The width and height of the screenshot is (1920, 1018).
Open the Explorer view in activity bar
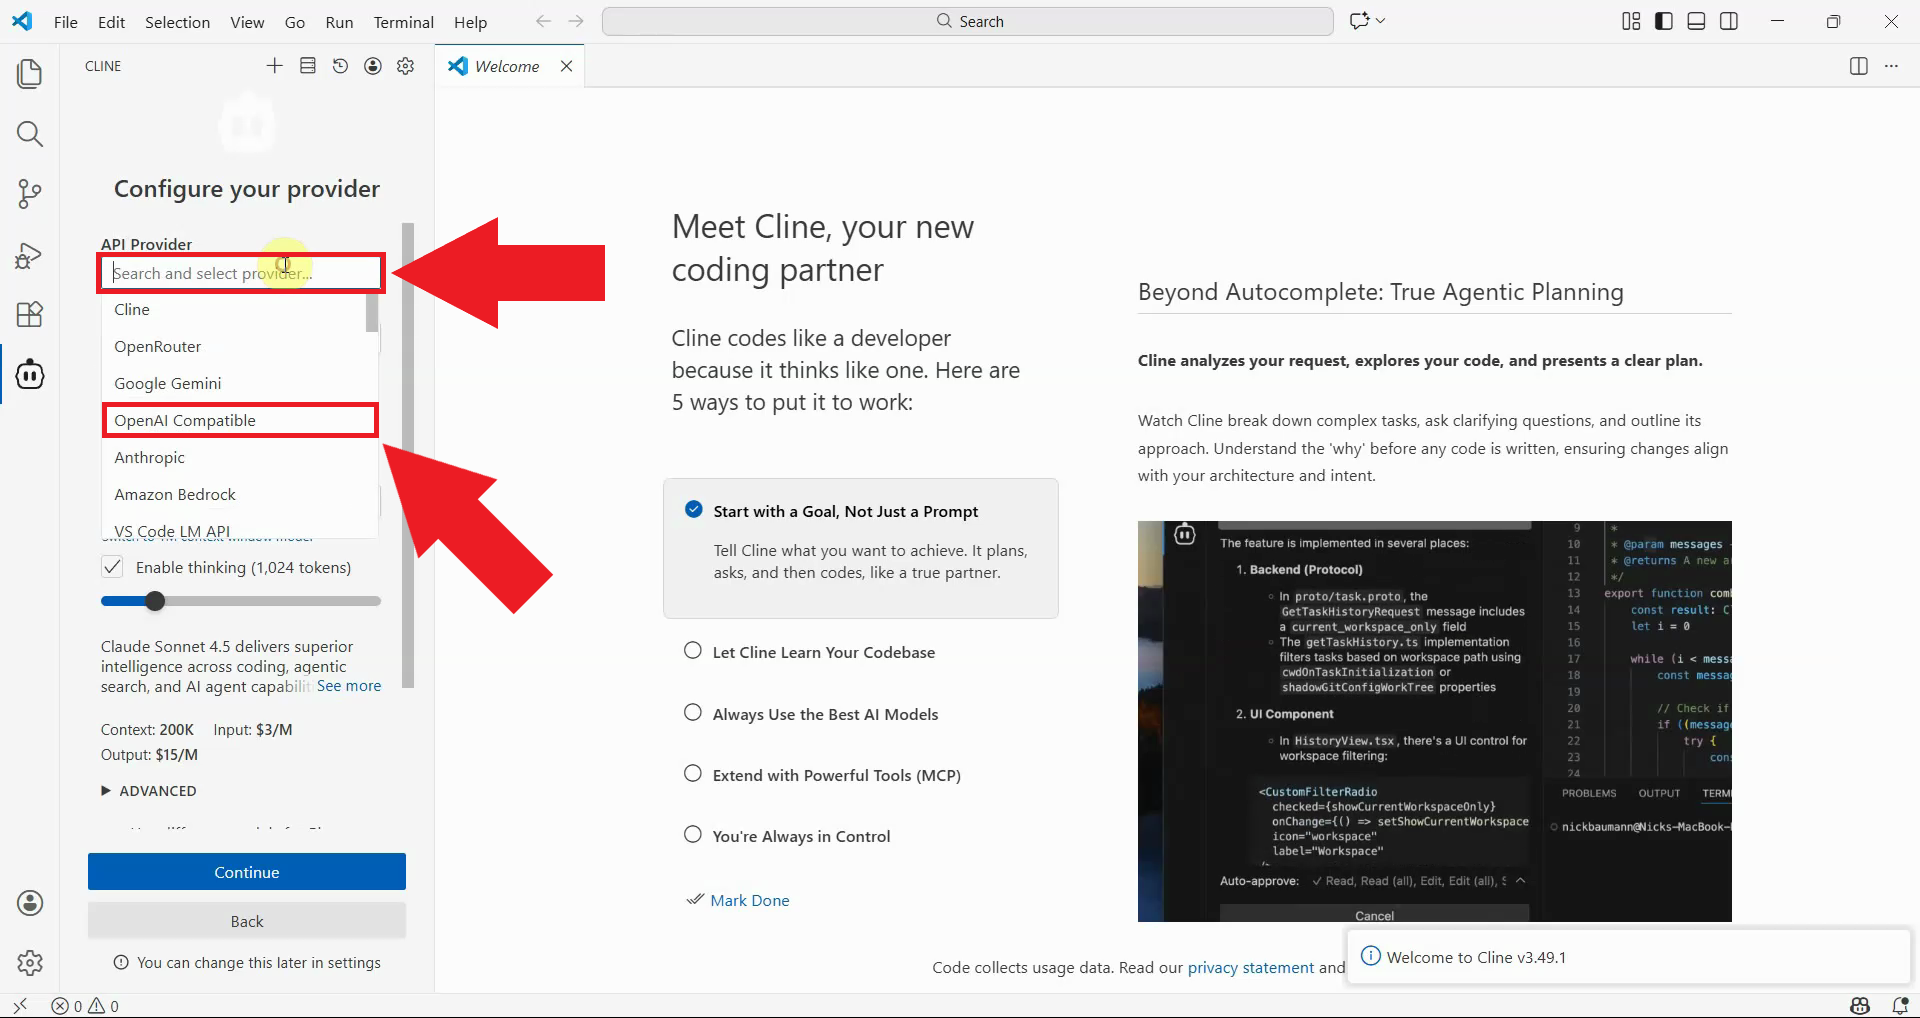30,74
